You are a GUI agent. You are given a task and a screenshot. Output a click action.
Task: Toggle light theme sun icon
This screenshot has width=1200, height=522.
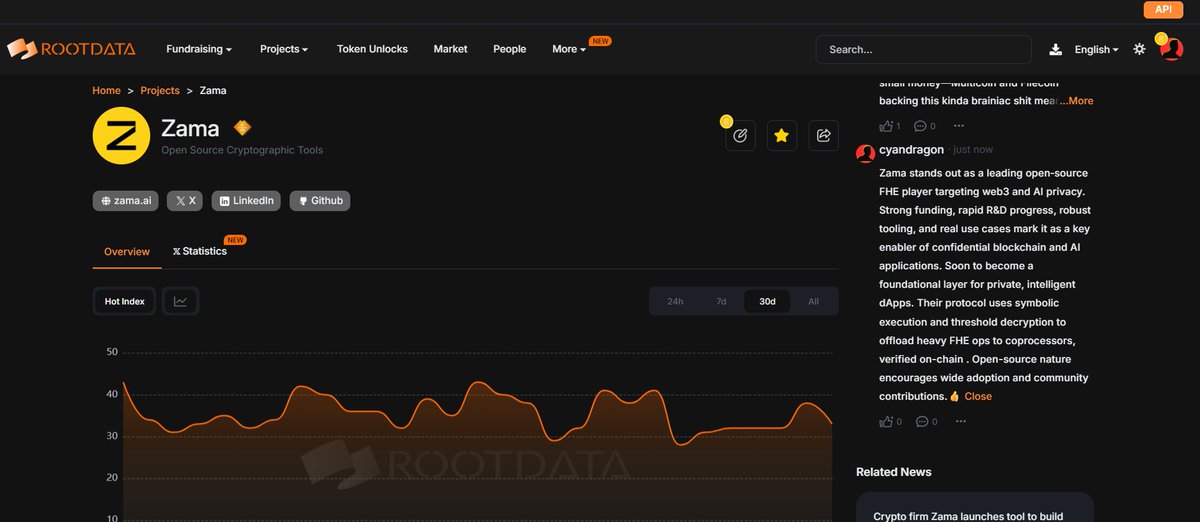(x=1139, y=49)
